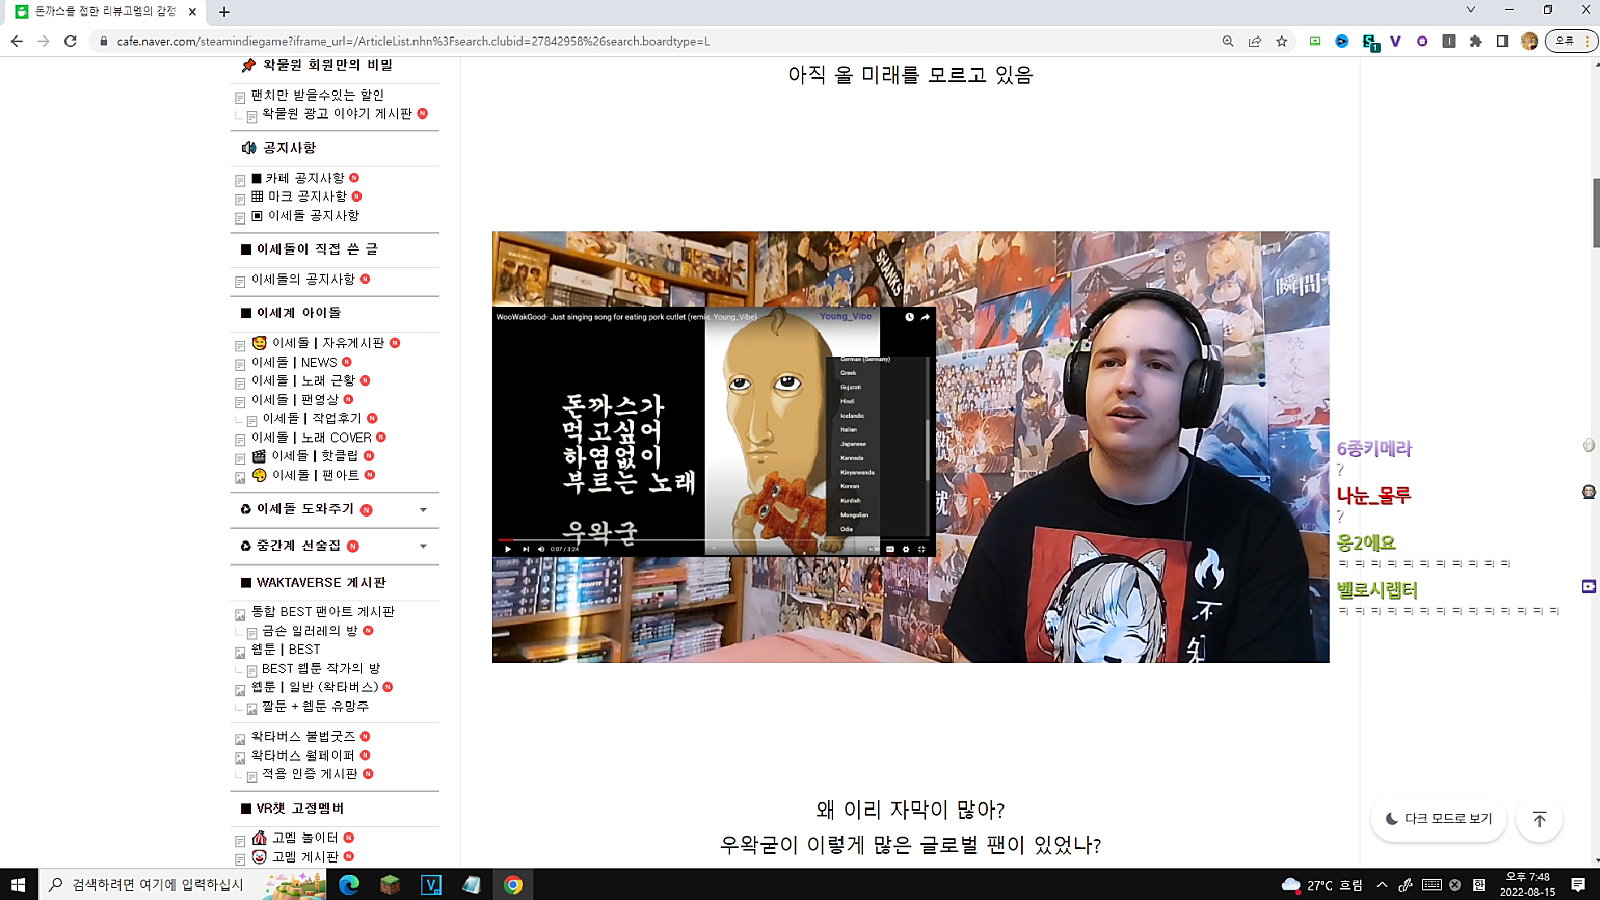Open a new browser tab
The width and height of the screenshot is (1600, 900).
pyautogui.click(x=224, y=12)
